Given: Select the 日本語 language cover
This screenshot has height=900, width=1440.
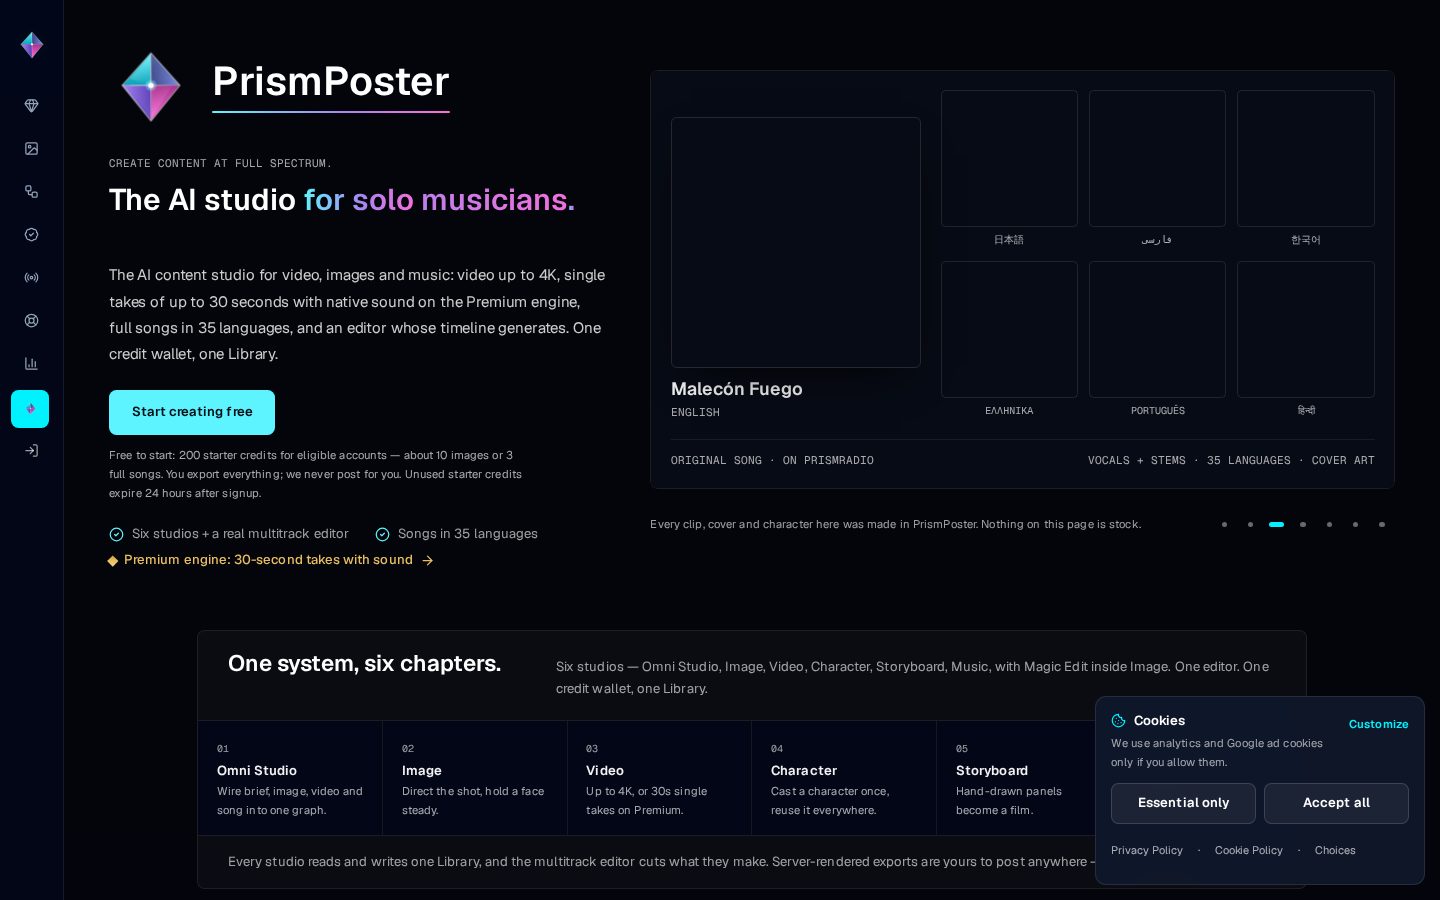Looking at the screenshot, I should (1009, 158).
